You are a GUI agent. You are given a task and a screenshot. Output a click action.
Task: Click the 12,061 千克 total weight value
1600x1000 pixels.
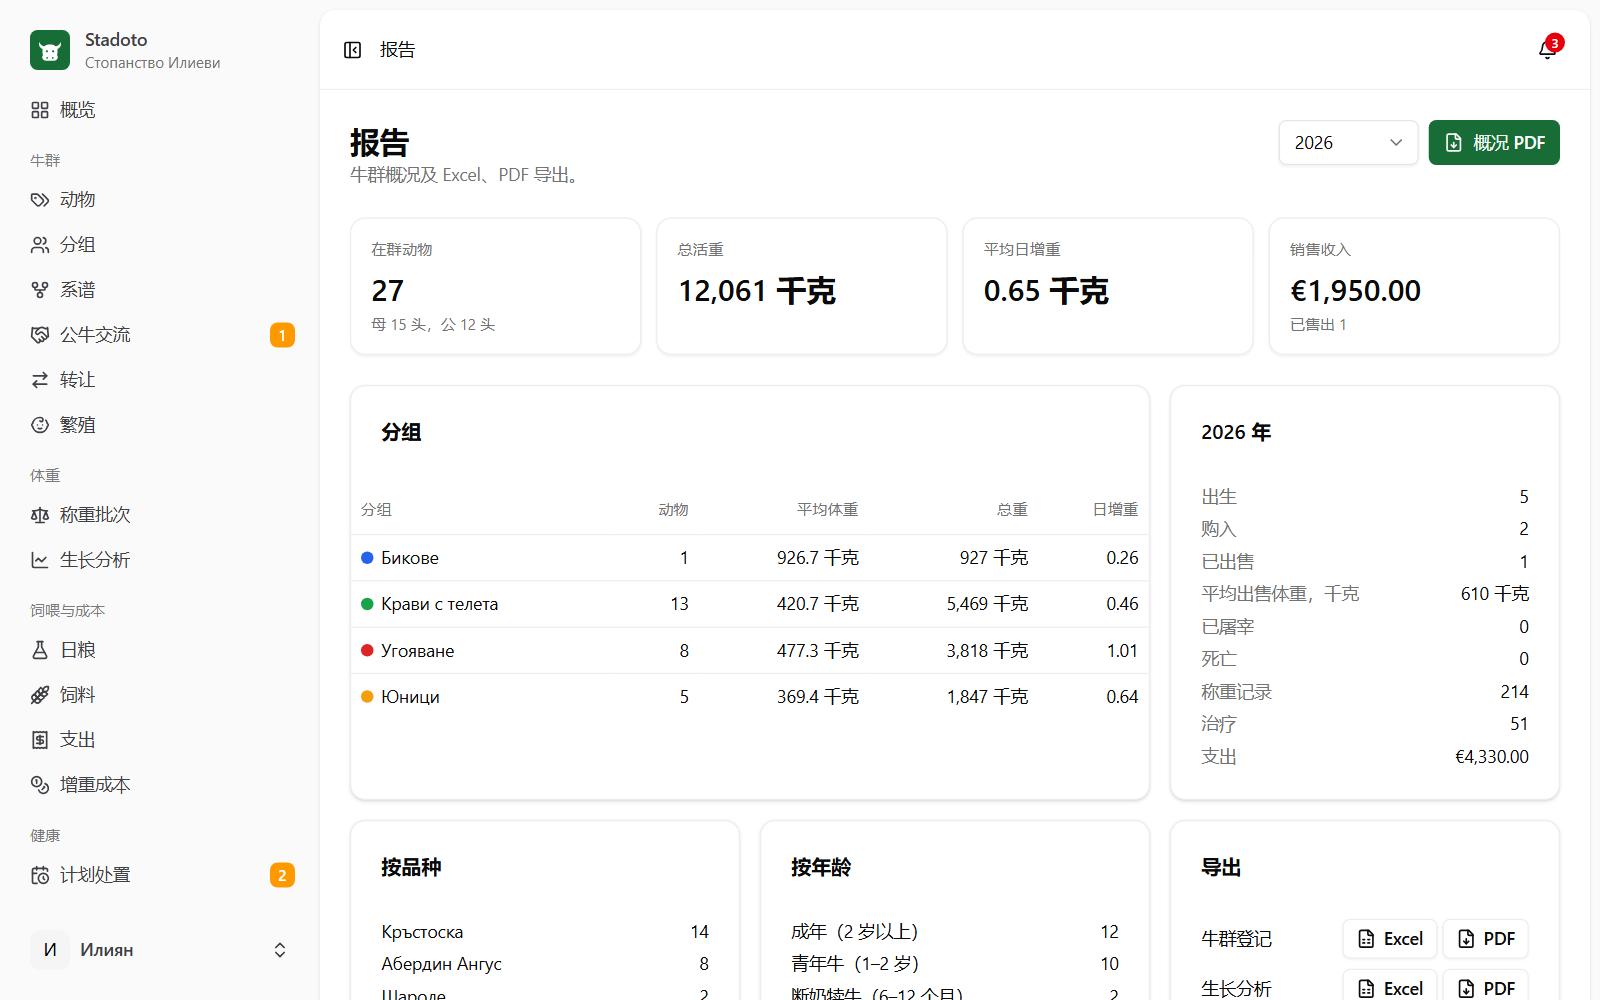(x=757, y=291)
